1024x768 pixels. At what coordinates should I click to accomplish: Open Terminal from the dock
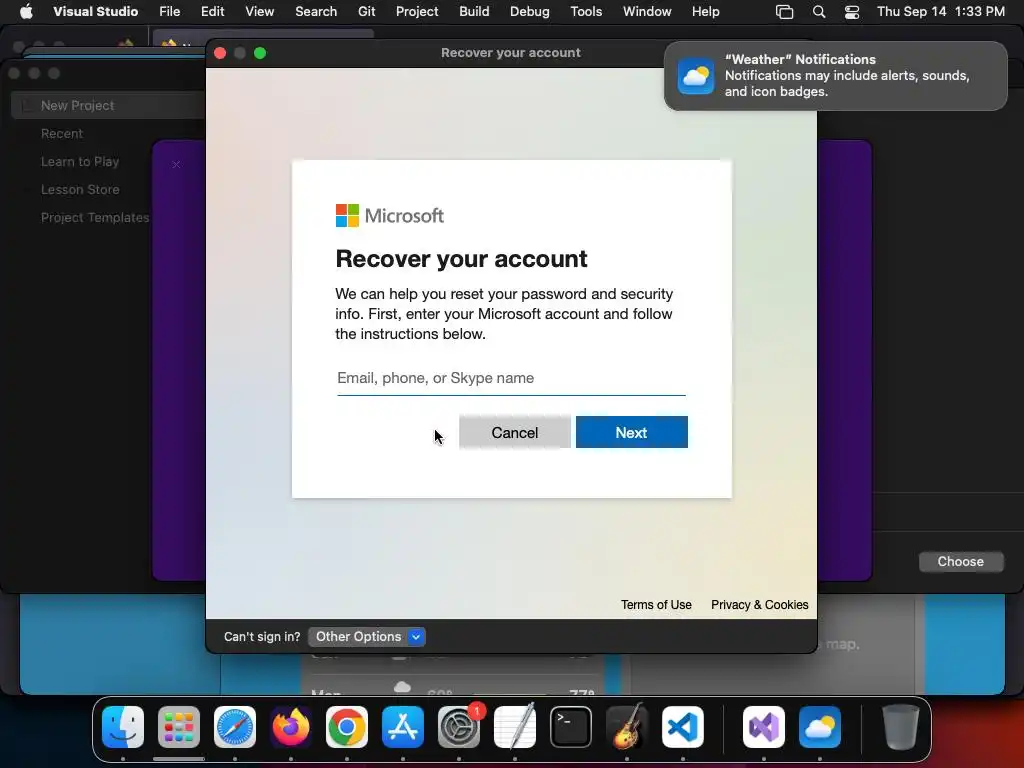pyautogui.click(x=571, y=727)
